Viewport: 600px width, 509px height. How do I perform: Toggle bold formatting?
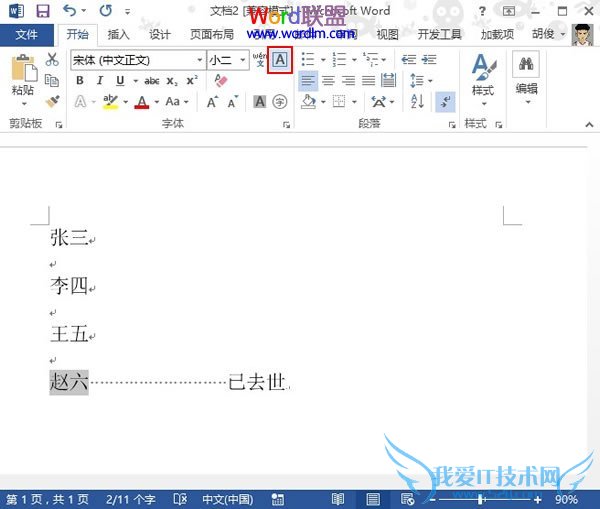click(80, 80)
